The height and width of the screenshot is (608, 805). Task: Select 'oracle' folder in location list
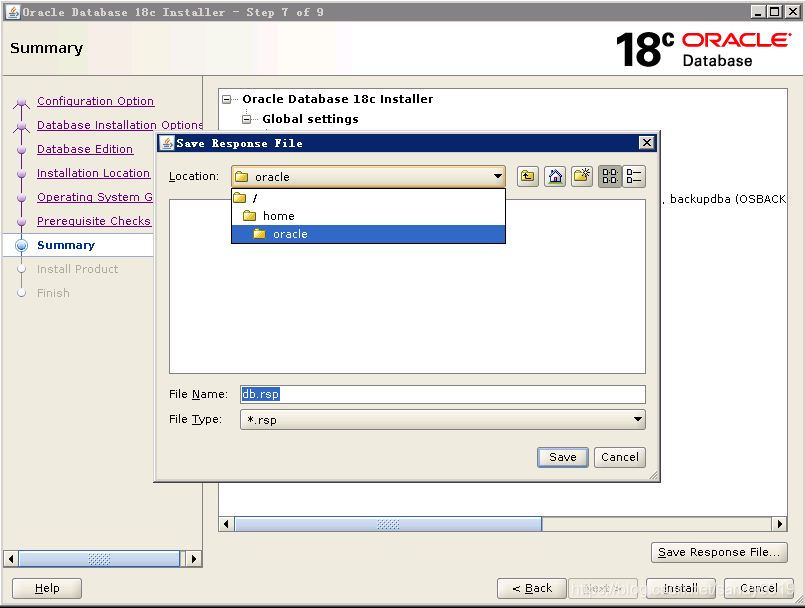(x=368, y=234)
